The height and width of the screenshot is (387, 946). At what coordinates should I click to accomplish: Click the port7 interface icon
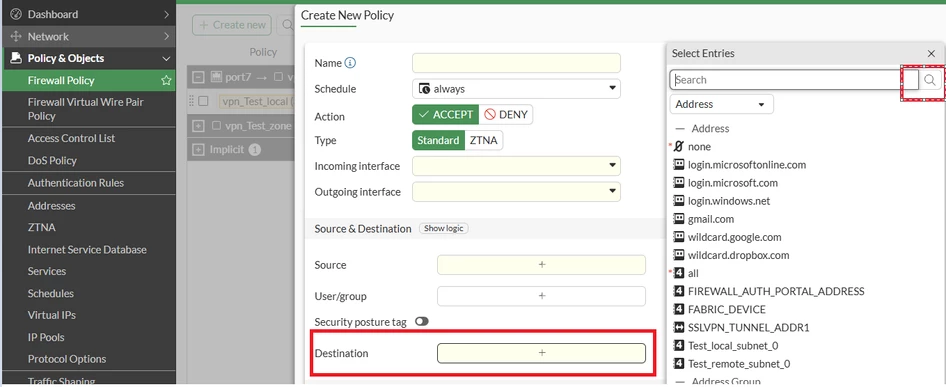pos(217,77)
